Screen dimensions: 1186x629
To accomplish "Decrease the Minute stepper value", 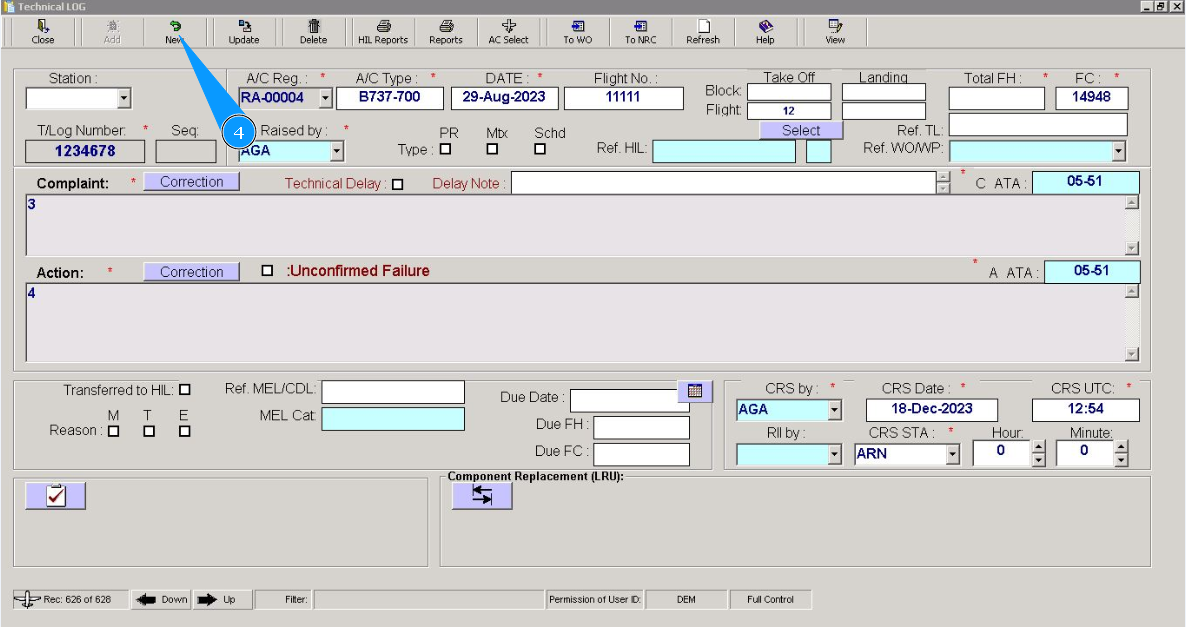I will (1121, 460).
